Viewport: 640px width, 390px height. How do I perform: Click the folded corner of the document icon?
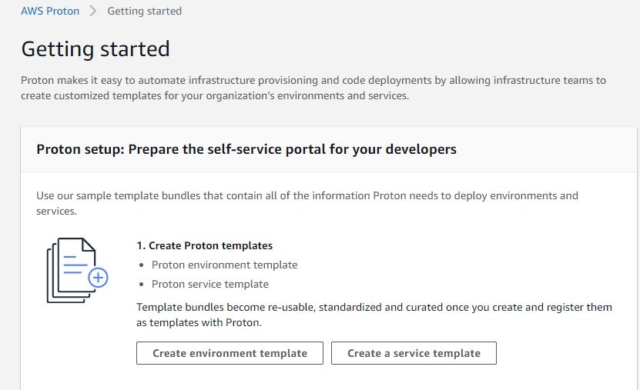[x=89, y=245]
